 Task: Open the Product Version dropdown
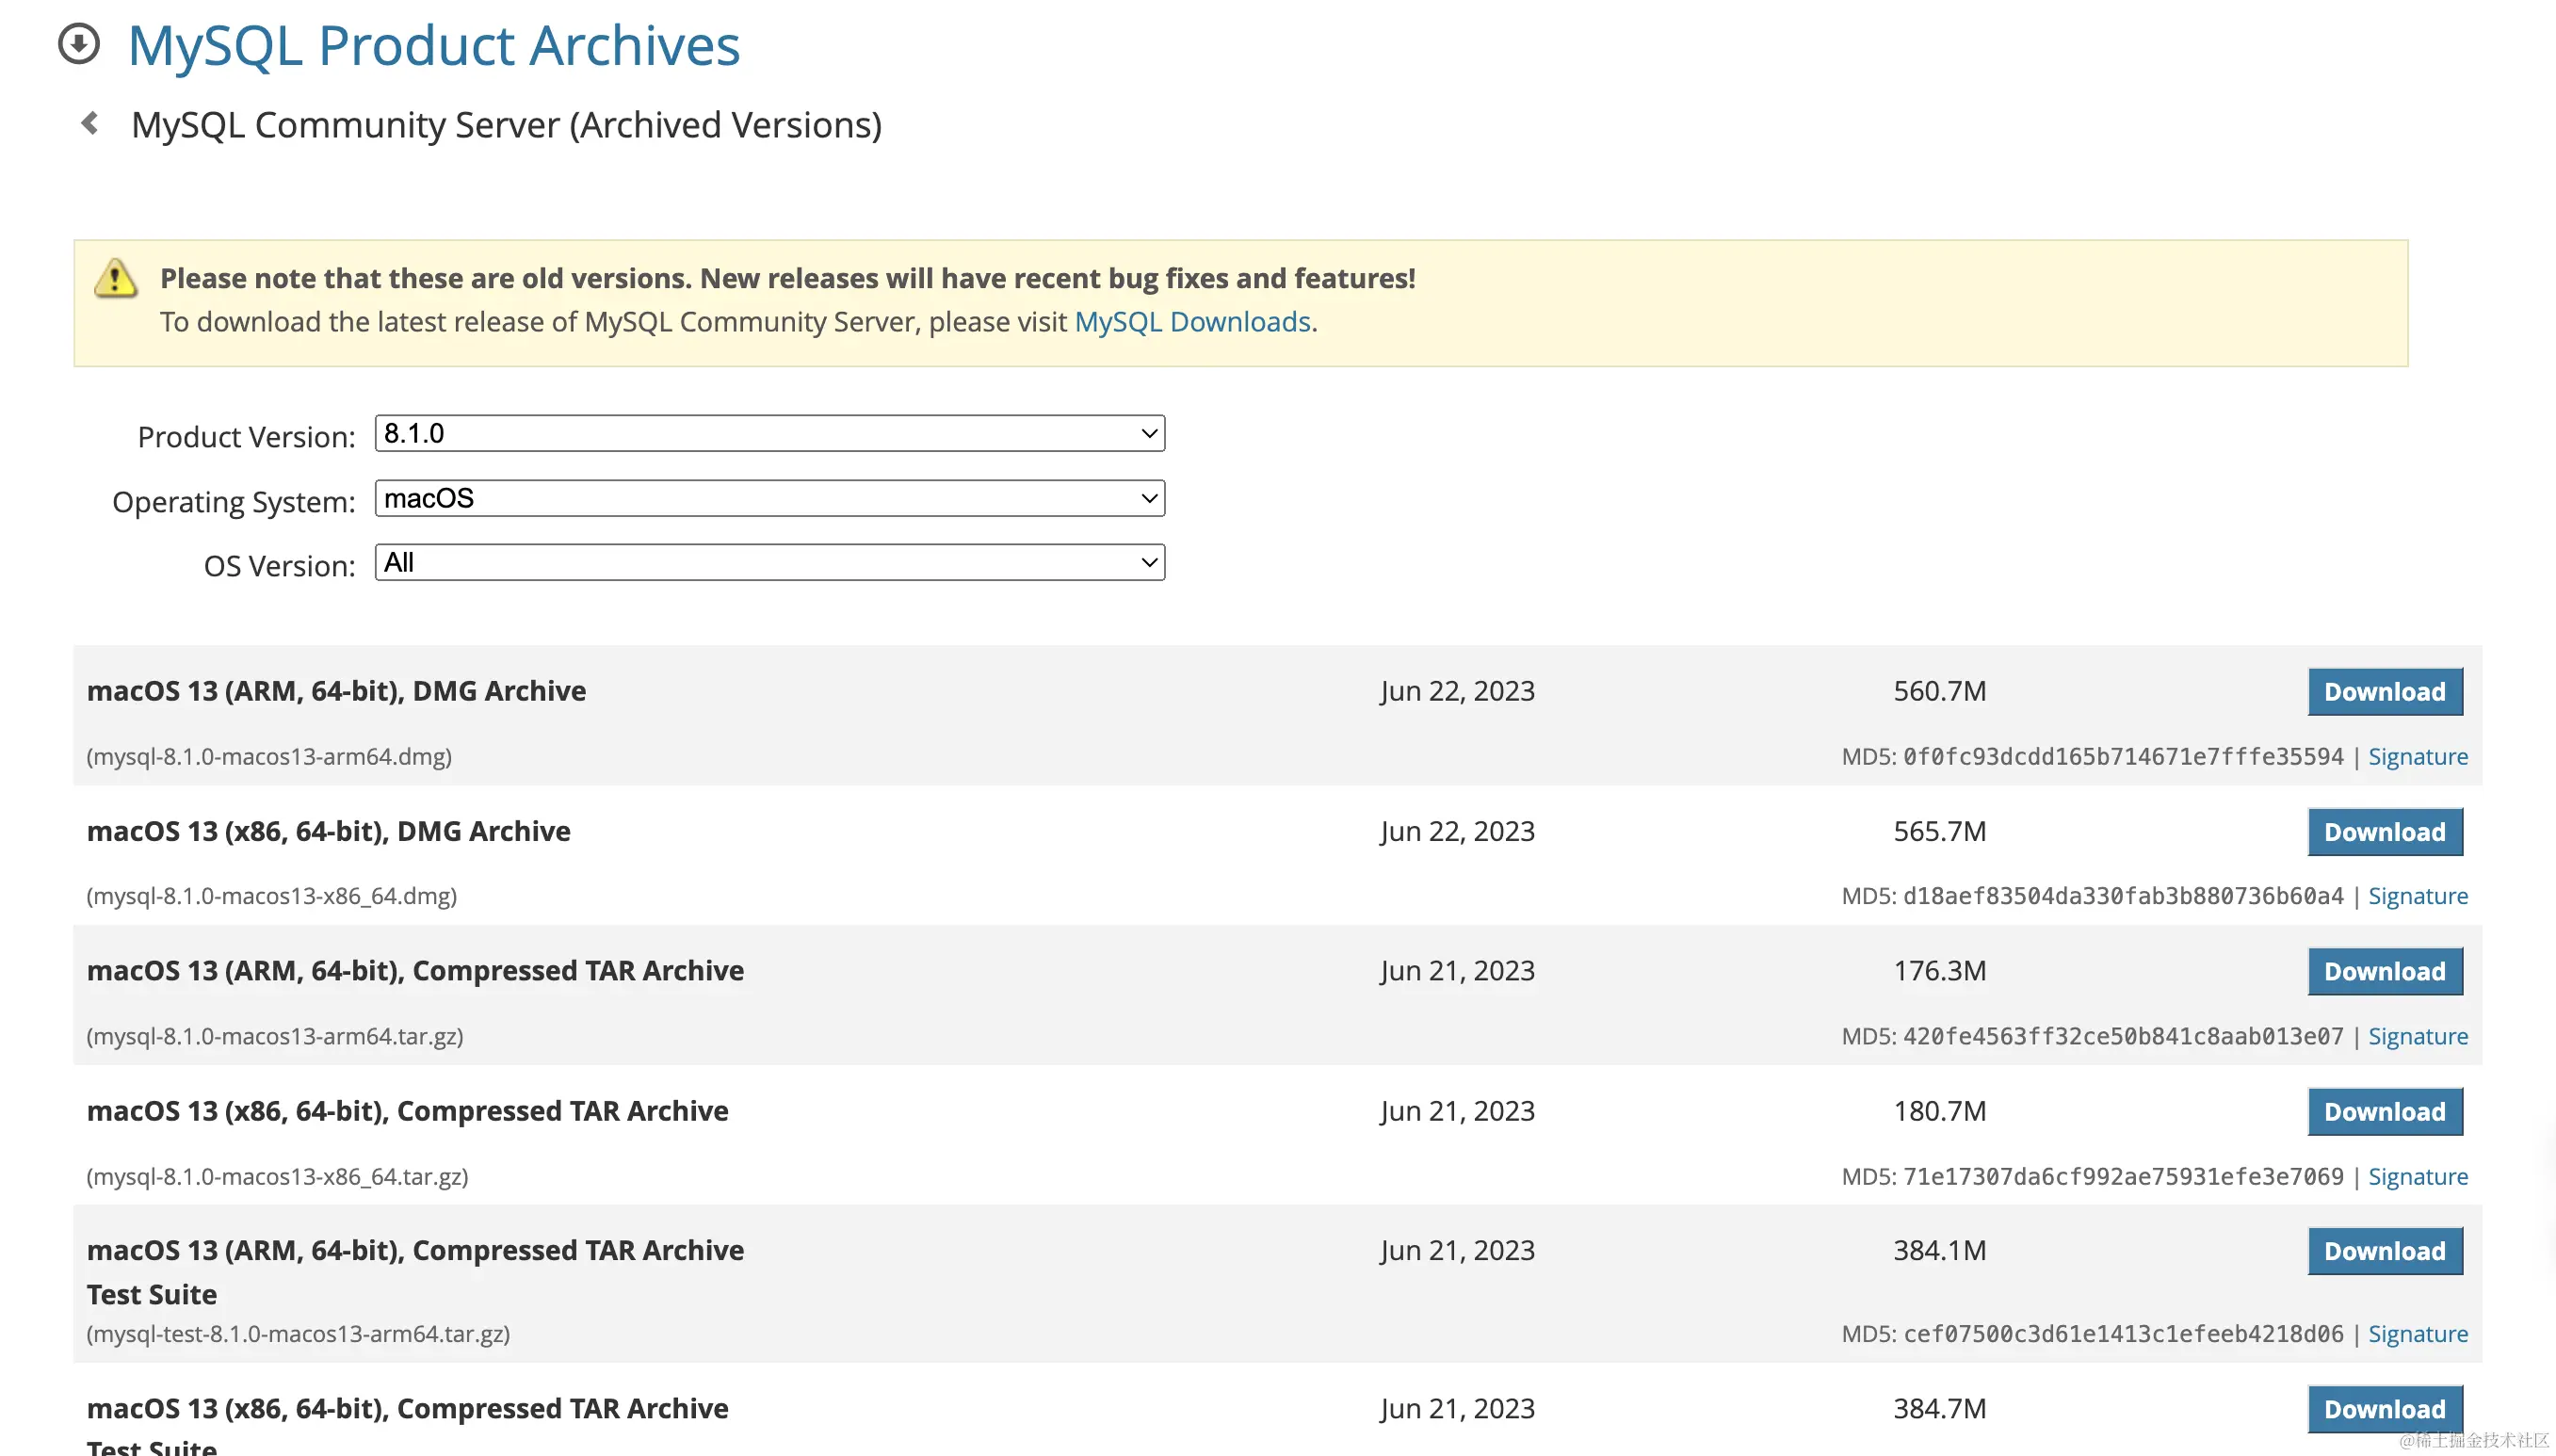[769, 433]
